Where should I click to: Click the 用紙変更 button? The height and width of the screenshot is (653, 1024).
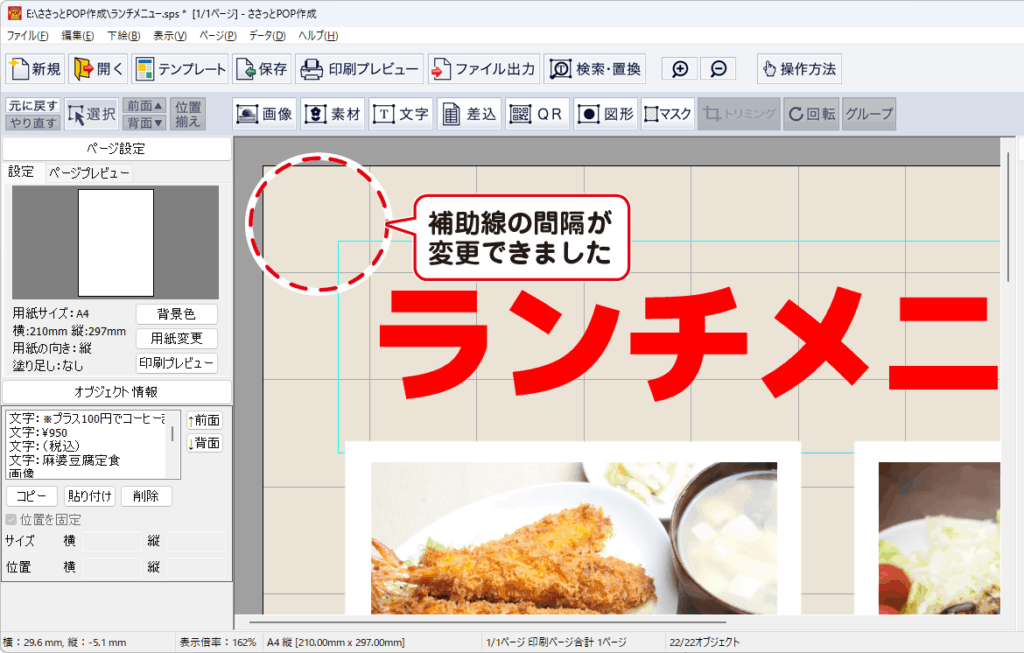pyautogui.click(x=176, y=338)
